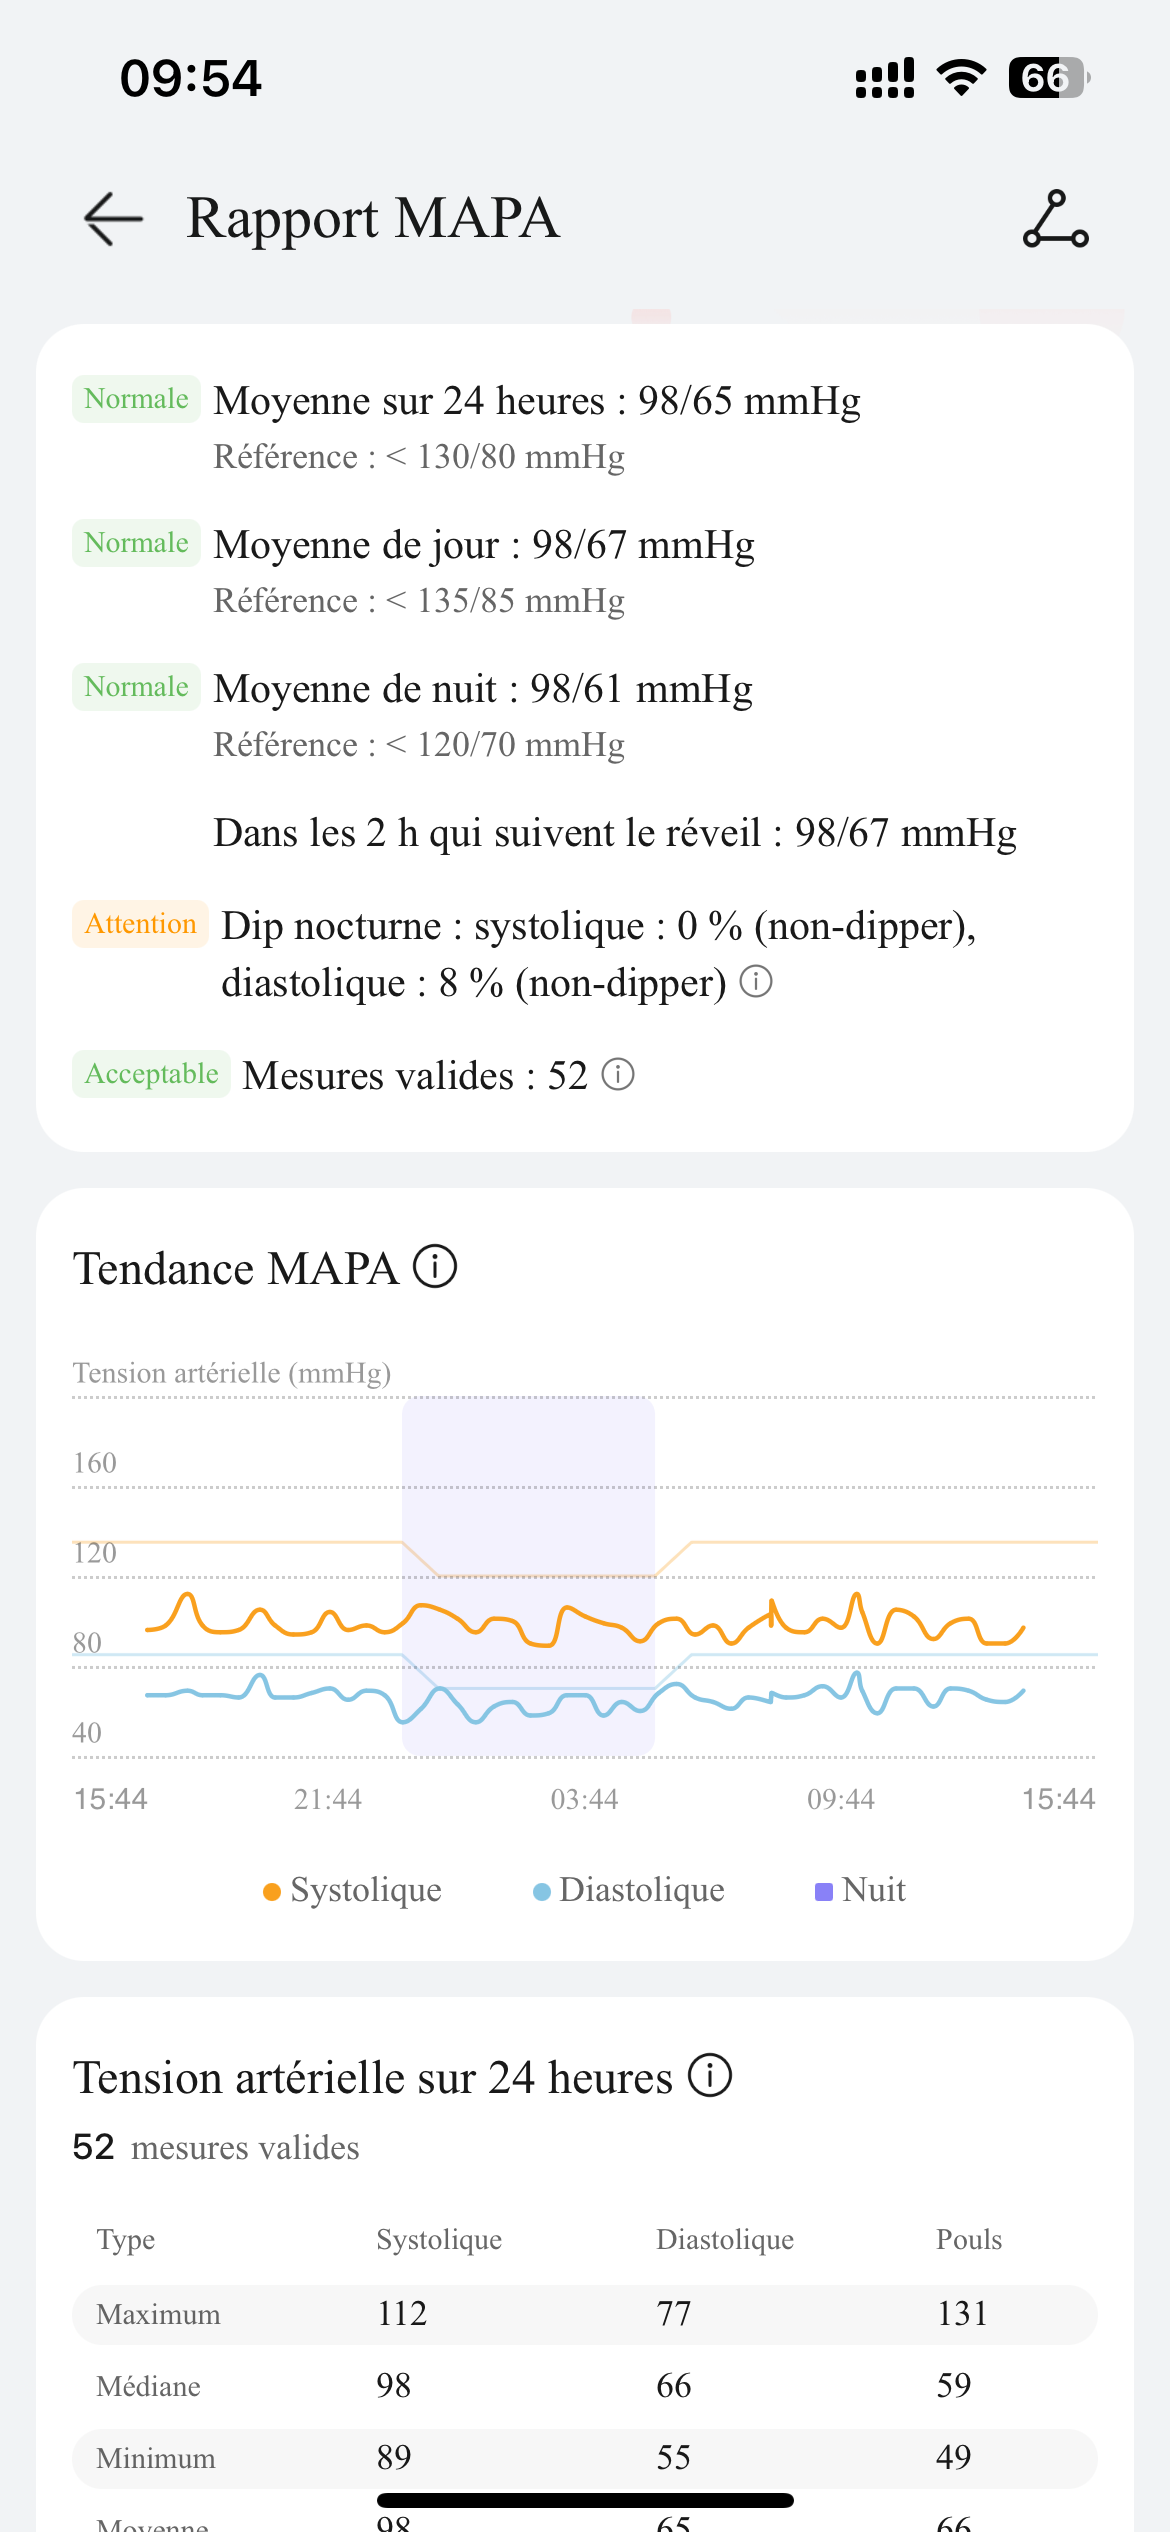This screenshot has width=1170, height=2532.
Task: Select the Minimum table row
Action: pyautogui.click(x=584, y=2458)
